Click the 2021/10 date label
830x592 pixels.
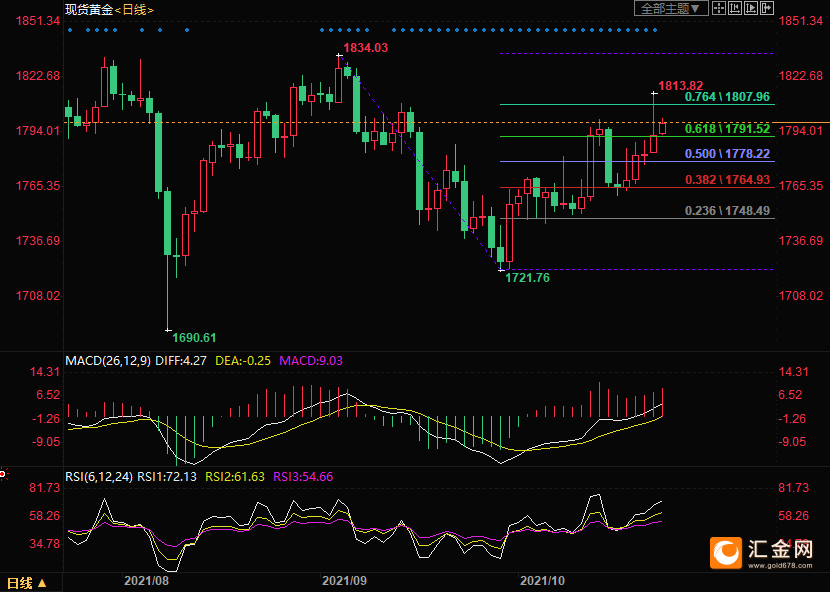coord(542,581)
